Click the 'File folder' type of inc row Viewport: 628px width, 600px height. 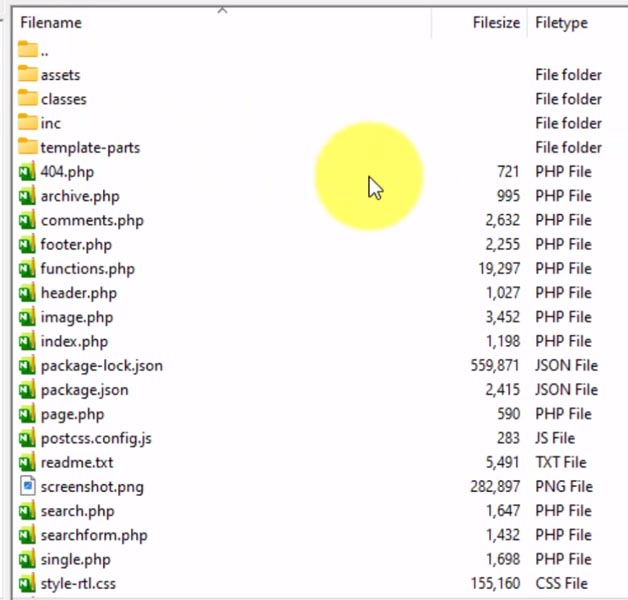click(568, 123)
